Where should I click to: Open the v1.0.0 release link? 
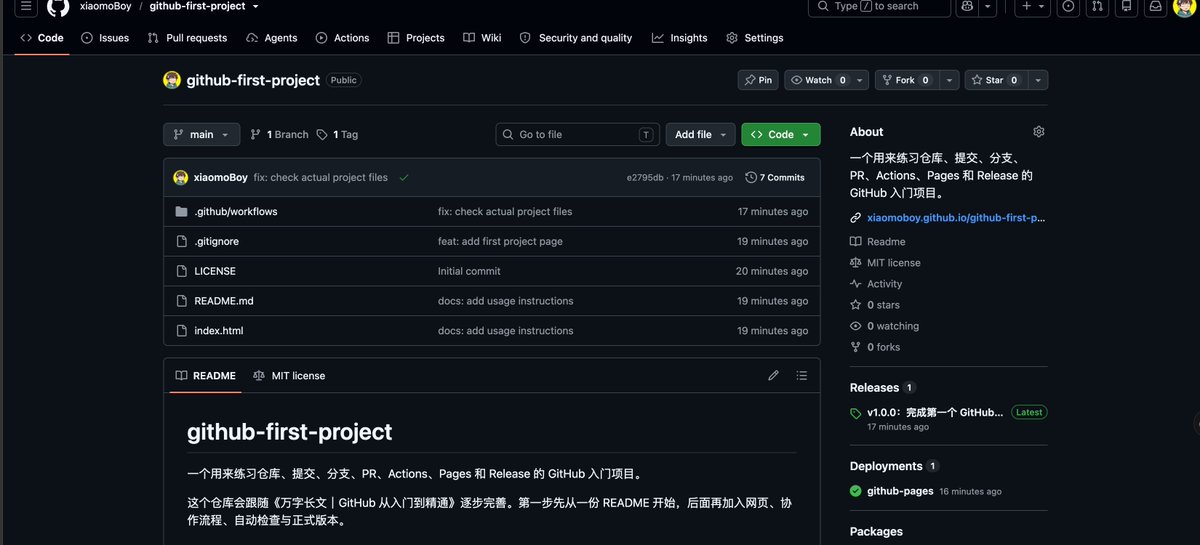tap(934, 412)
